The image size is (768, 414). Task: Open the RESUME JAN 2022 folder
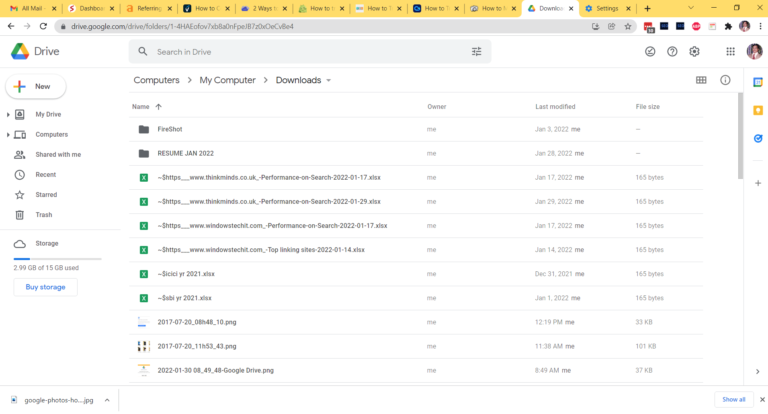[185, 153]
